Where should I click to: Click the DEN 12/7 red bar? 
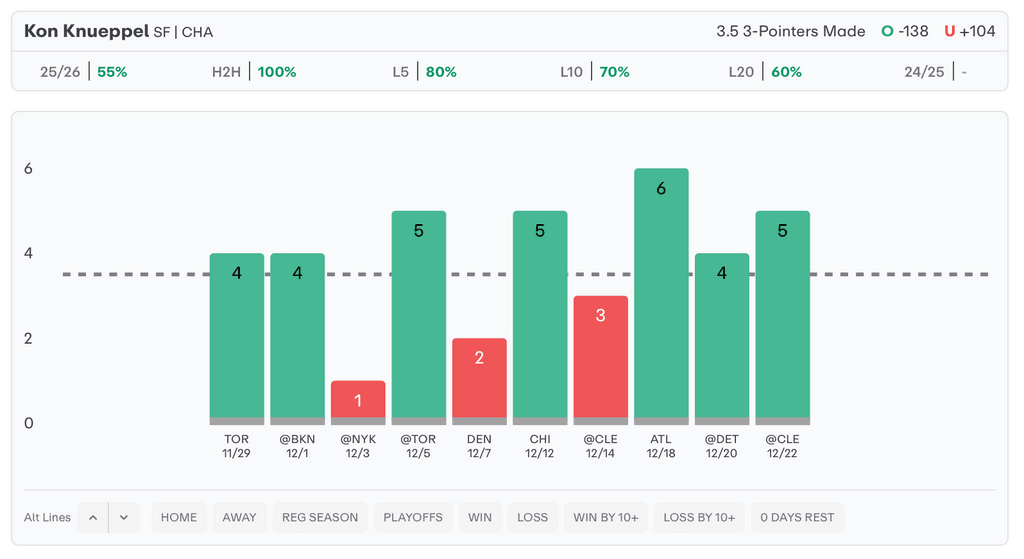[479, 380]
